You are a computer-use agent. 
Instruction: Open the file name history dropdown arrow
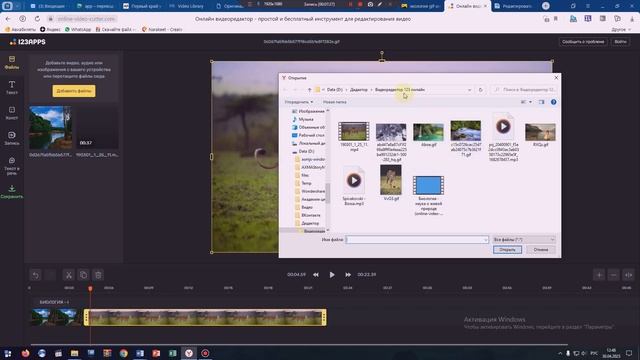click(x=485, y=240)
